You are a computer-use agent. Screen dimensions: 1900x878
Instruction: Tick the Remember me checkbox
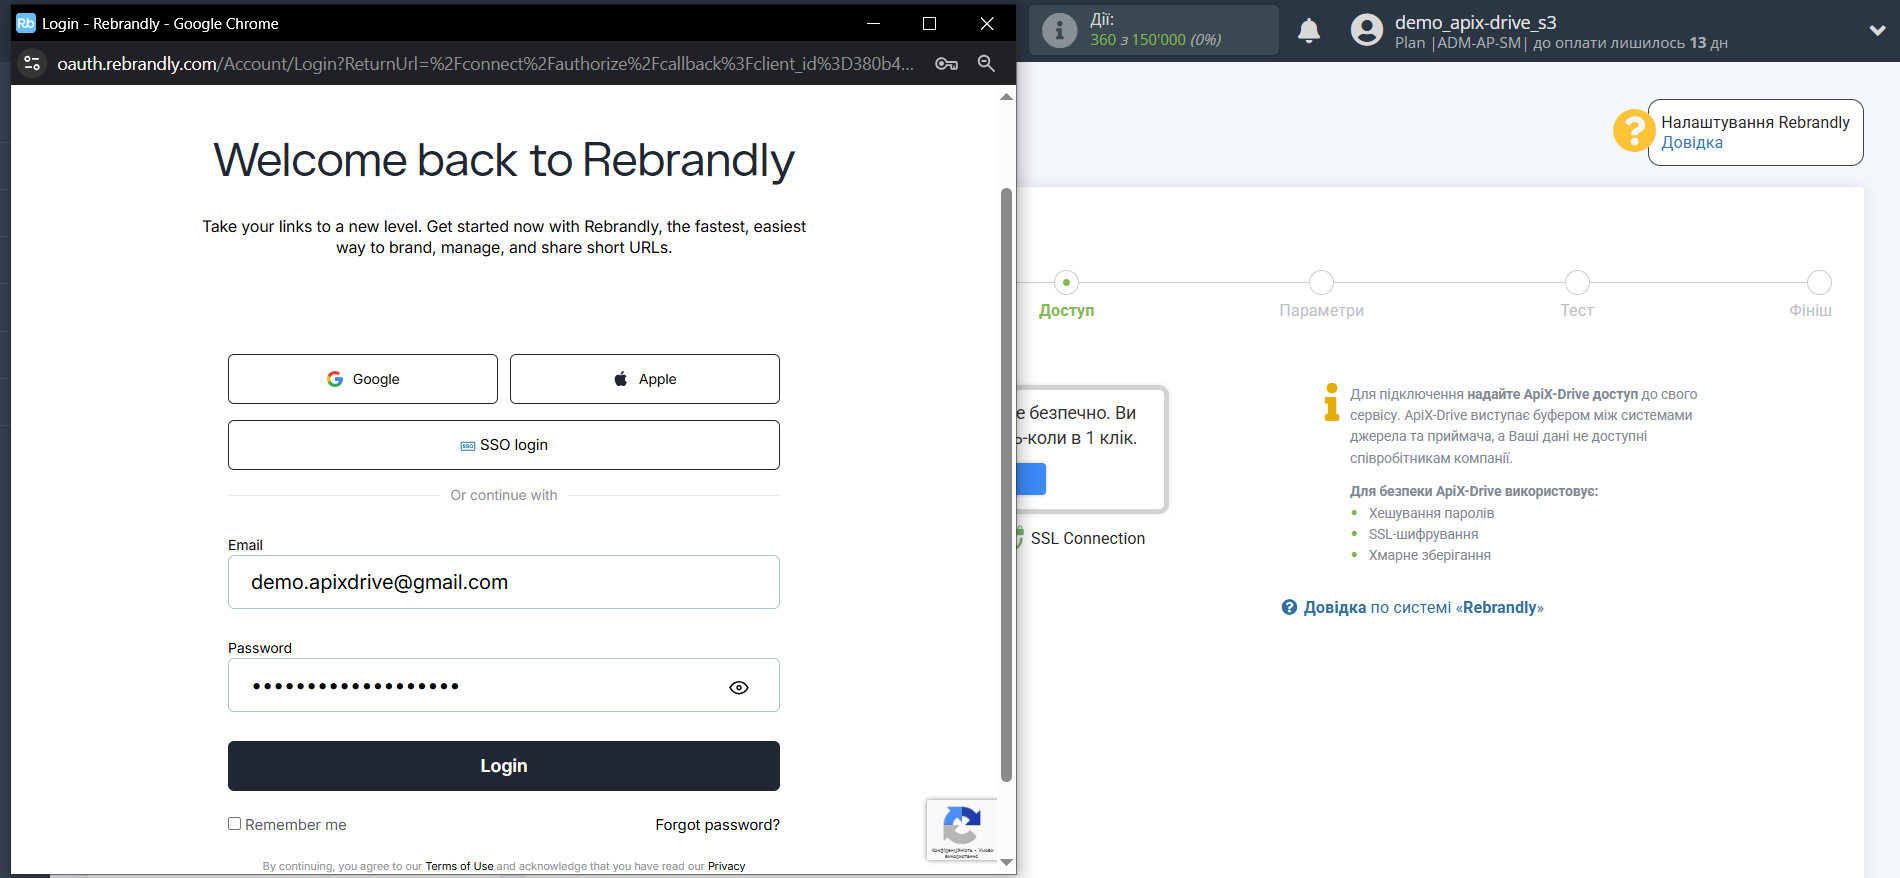click(x=235, y=824)
